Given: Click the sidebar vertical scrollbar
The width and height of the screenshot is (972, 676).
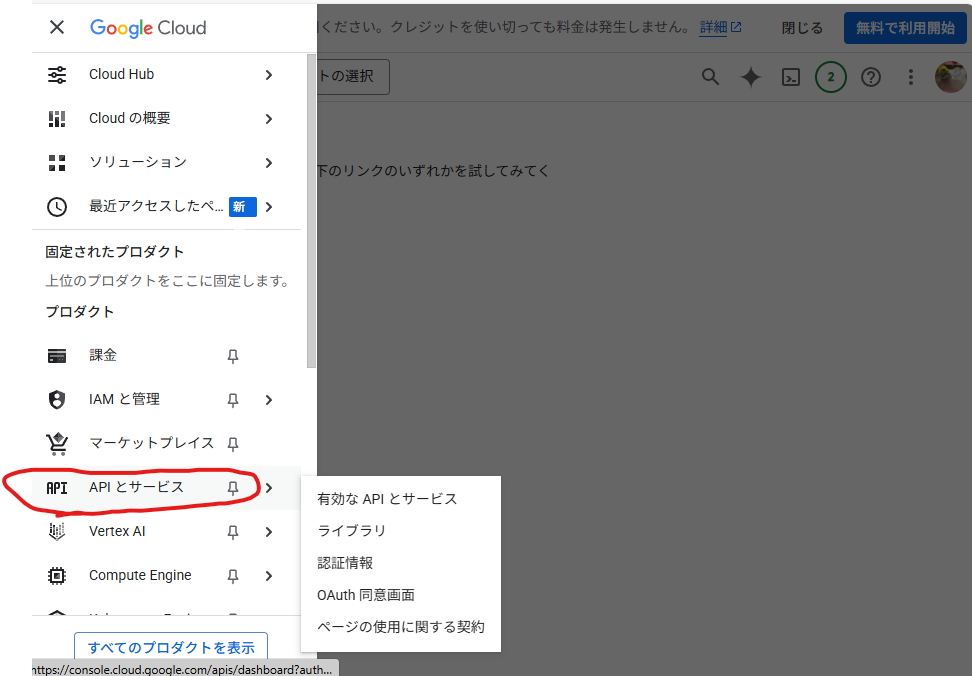Looking at the screenshot, I should [311, 211].
